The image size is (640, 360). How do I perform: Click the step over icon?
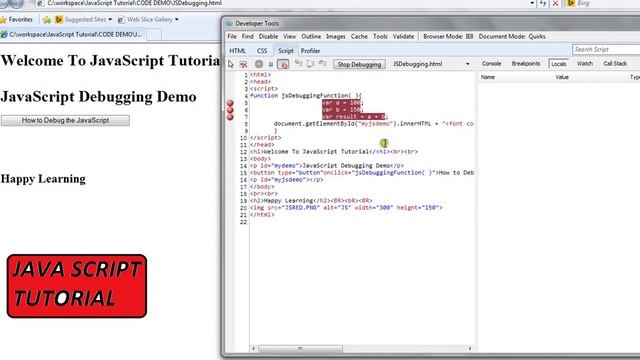tap(311, 64)
